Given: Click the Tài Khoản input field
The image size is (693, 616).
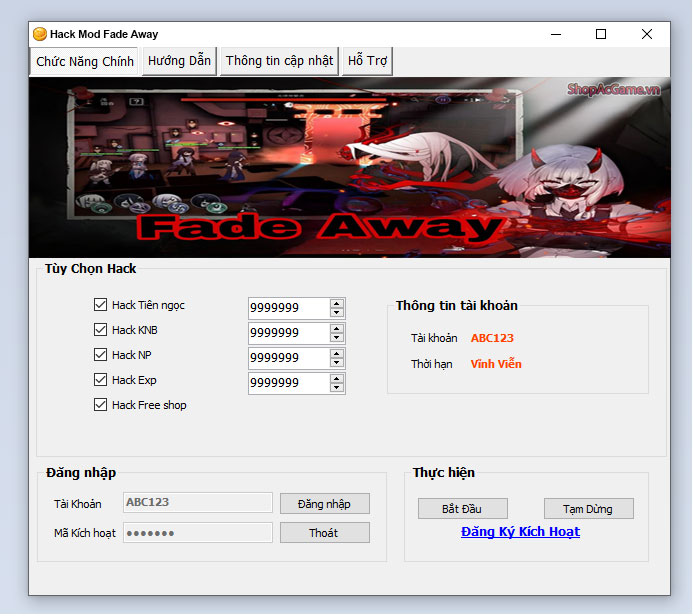Looking at the screenshot, I should click(198, 502).
